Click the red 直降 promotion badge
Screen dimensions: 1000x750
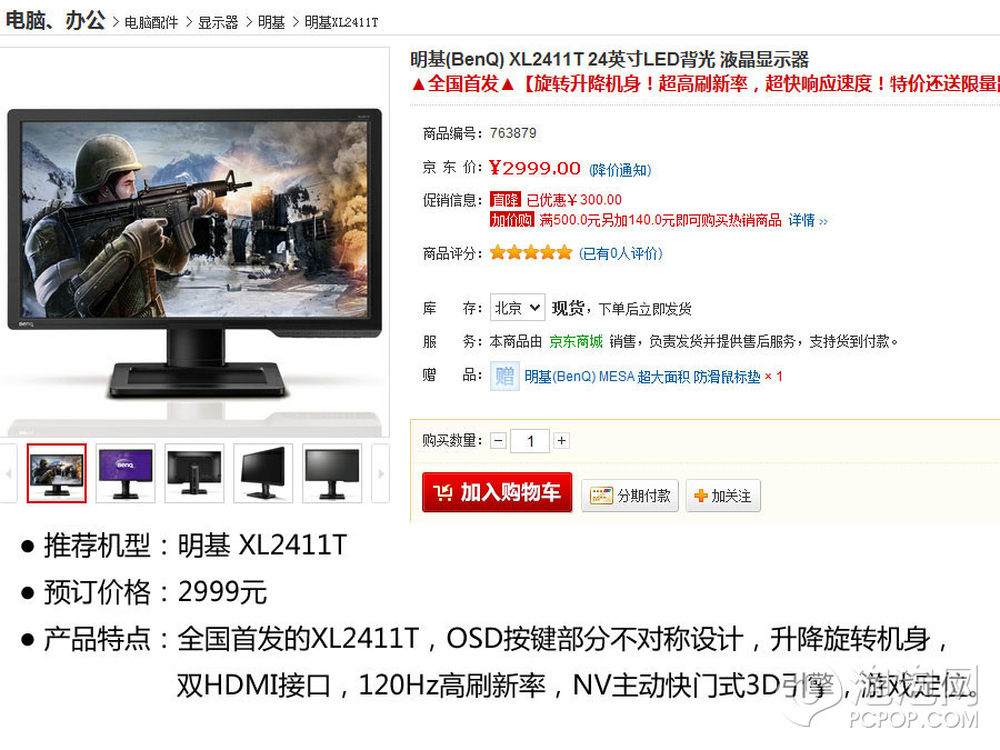[505, 200]
